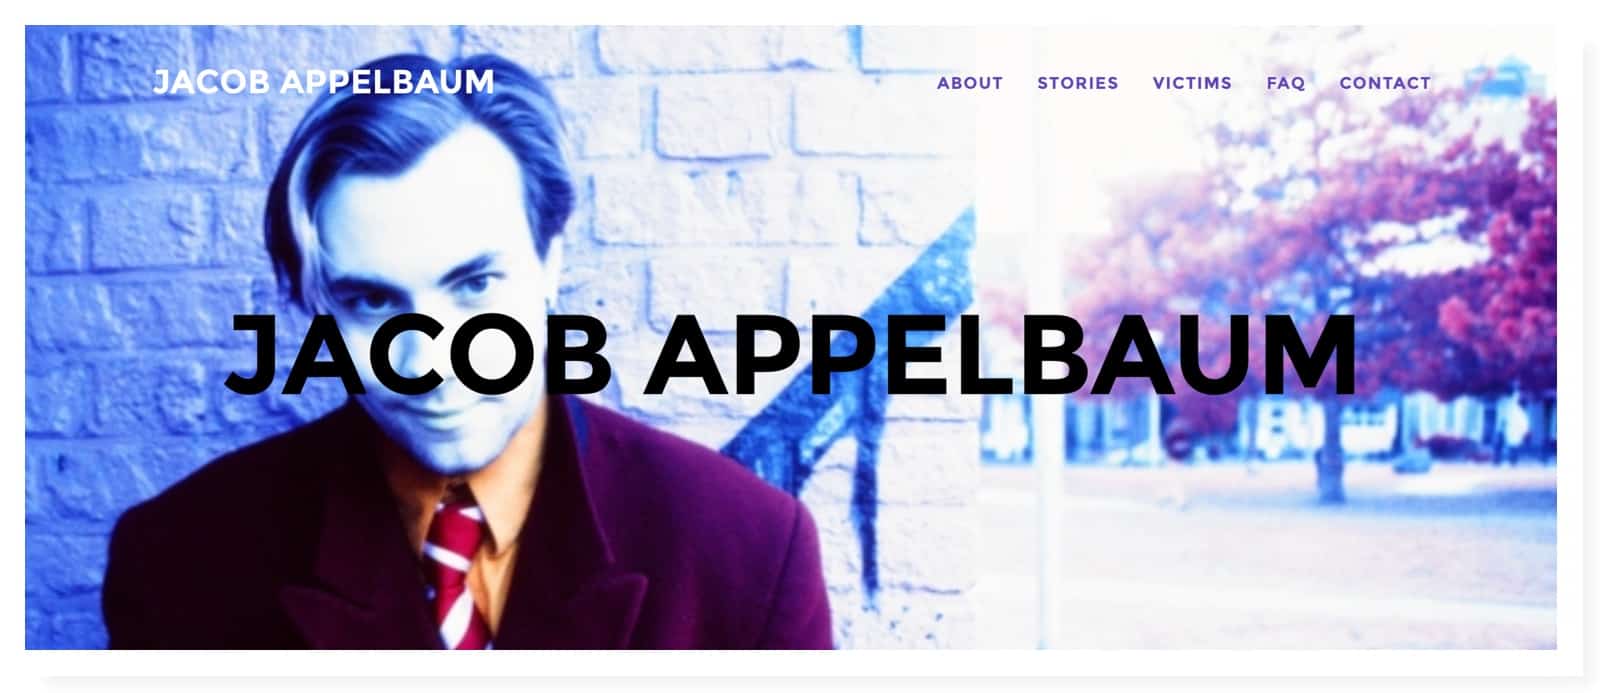Image resolution: width=1600 pixels, height=693 pixels.
Task: Open the FAQ nav item
Action: click(1285, 83)
